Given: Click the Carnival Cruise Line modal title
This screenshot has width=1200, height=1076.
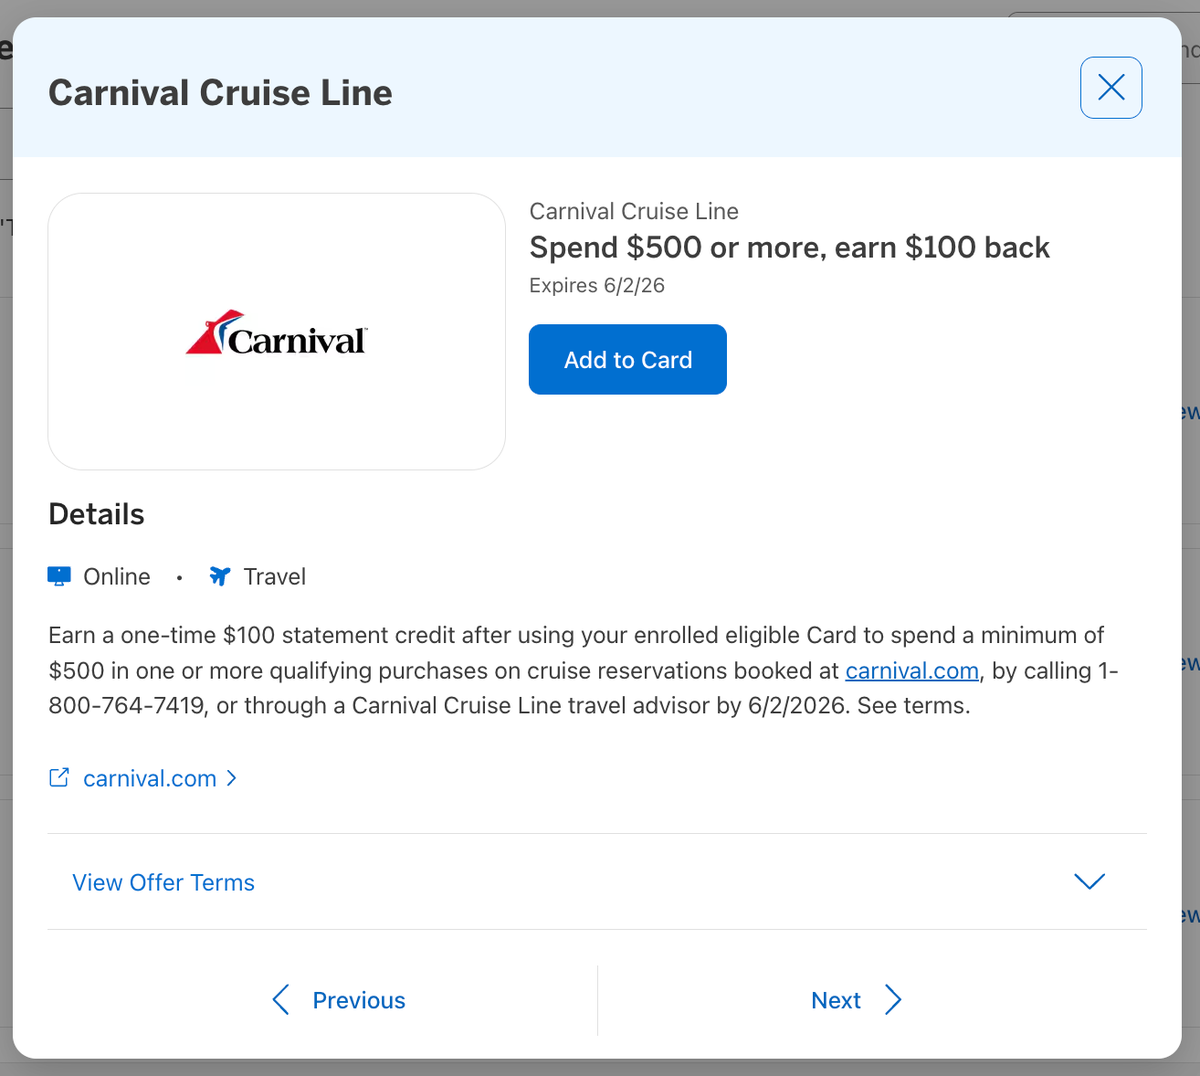Looking at the screenshot, I should pos(220,92).
